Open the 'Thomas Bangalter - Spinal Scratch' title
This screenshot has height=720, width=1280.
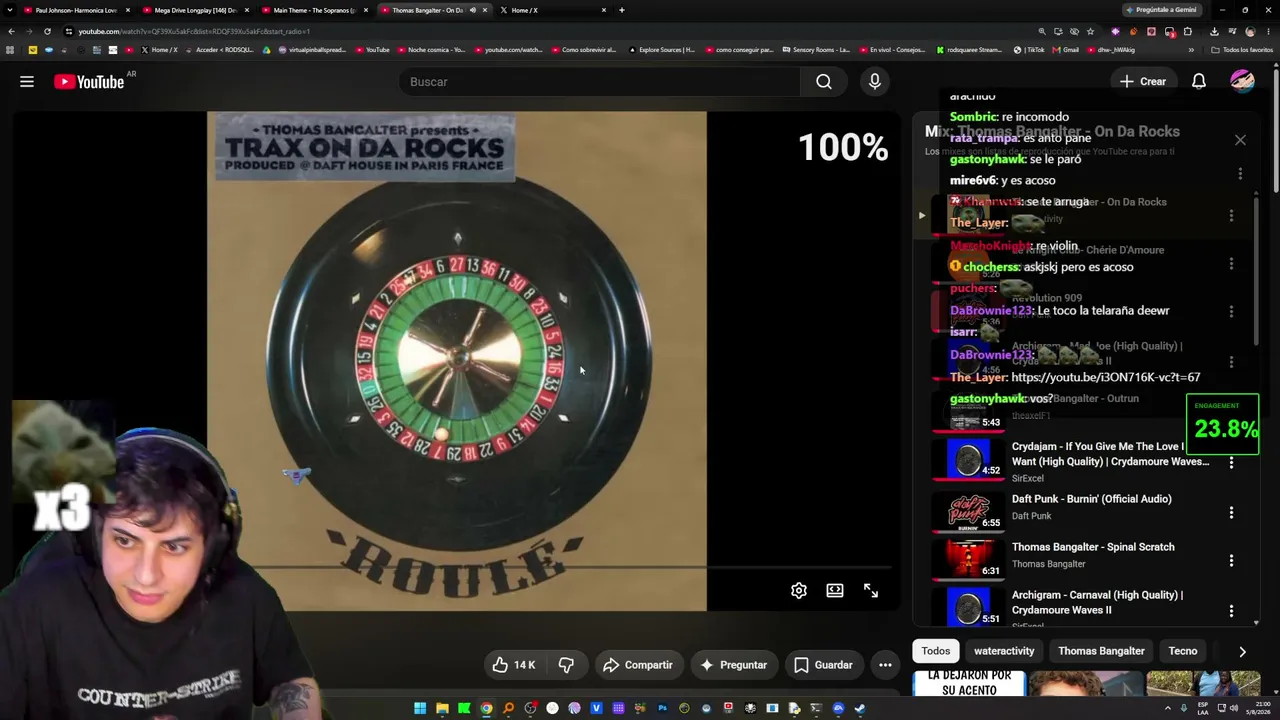[x=1093, y=547]
